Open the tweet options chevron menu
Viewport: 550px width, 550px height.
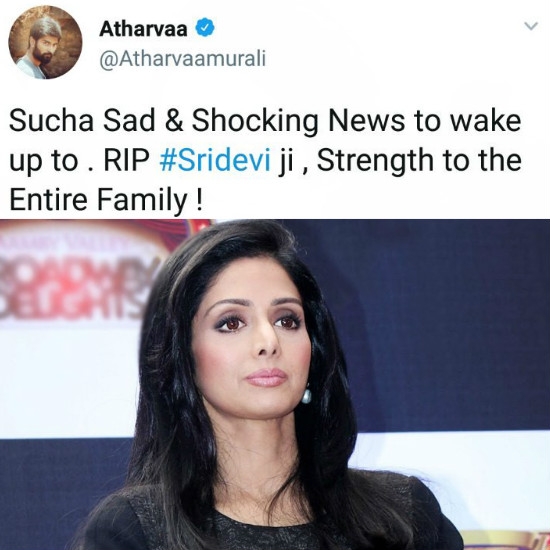pos(531,26)
